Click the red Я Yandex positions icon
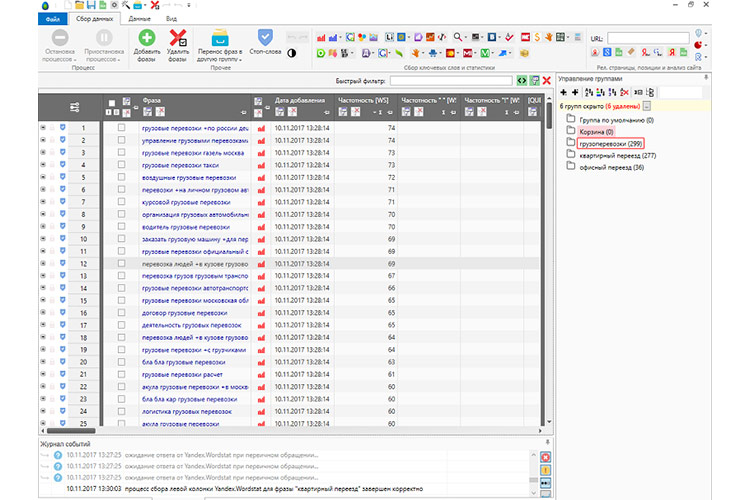The image size is (750, 500). point(672,52)
